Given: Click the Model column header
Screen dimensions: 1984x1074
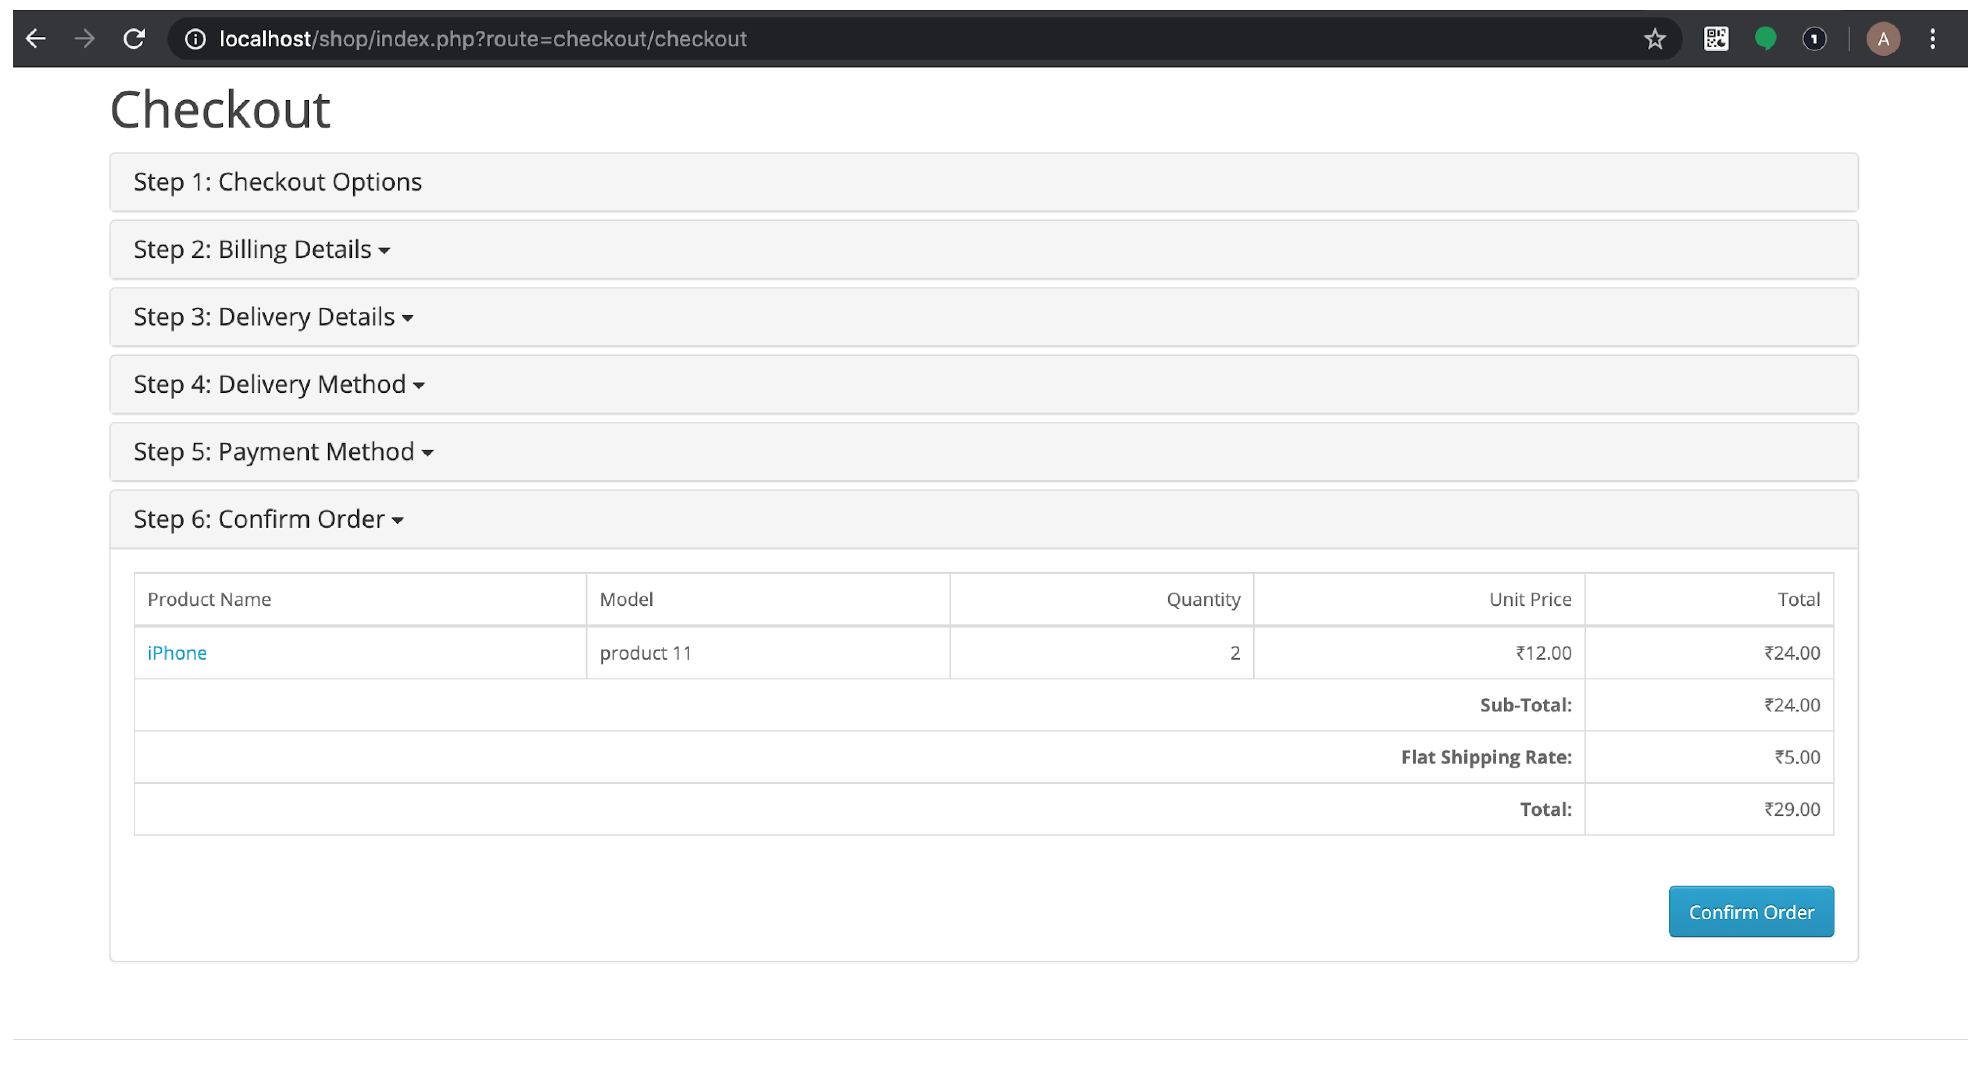Looking at the screenshot, I should [626, 599].
